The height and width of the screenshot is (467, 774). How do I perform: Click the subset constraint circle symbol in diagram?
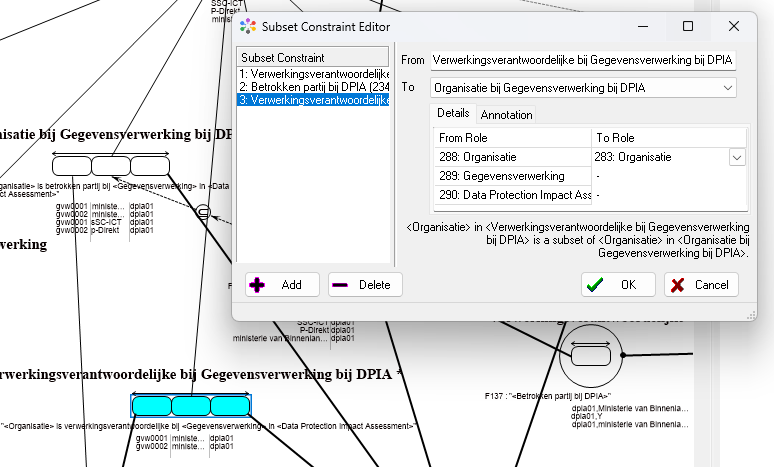pyautogui.click(x=203, y=212)
